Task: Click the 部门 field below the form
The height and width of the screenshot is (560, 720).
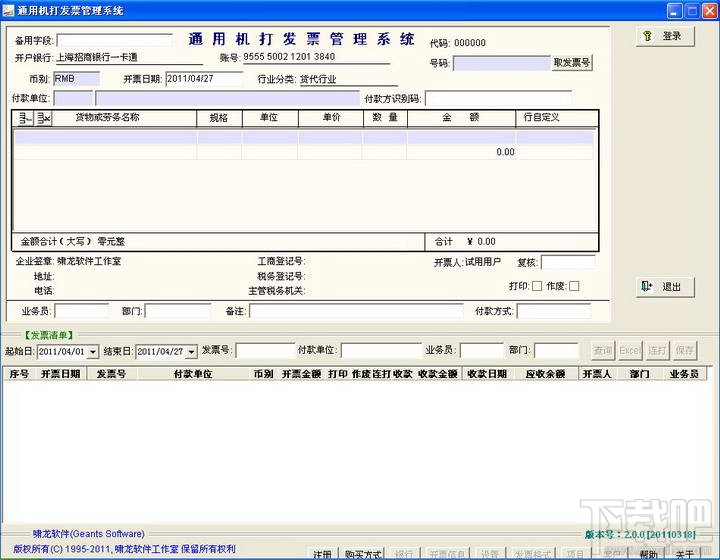Action: [178, 311]
